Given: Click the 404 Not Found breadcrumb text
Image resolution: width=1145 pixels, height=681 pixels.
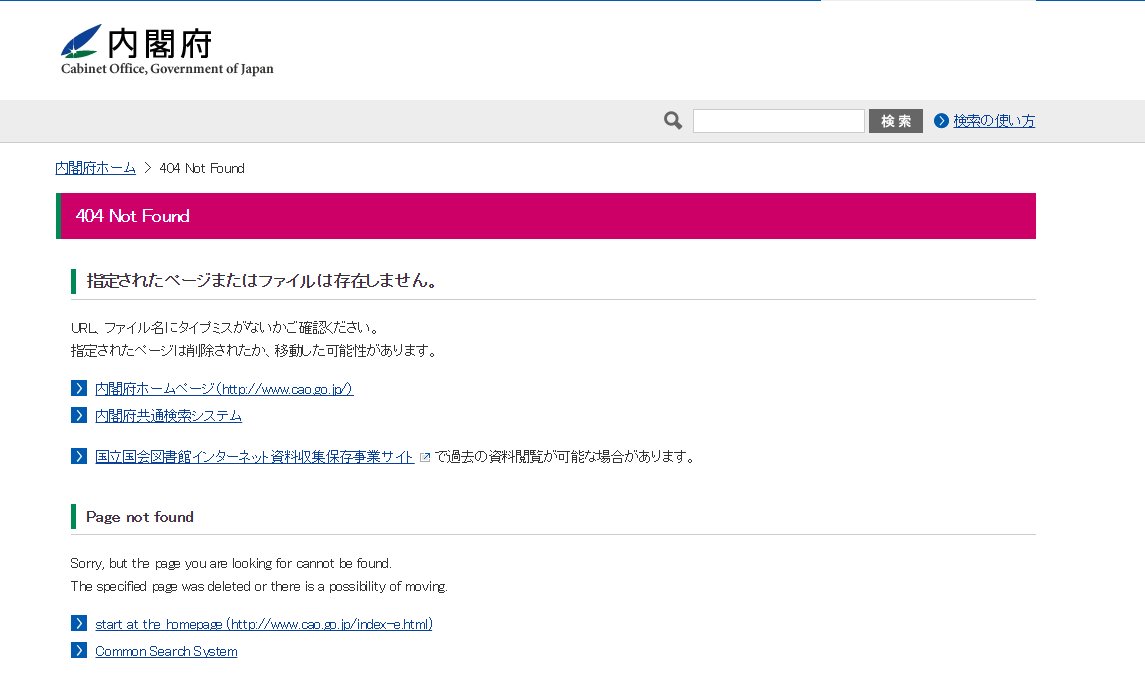Looking at the screenshot, I should [x=202, y=168].
